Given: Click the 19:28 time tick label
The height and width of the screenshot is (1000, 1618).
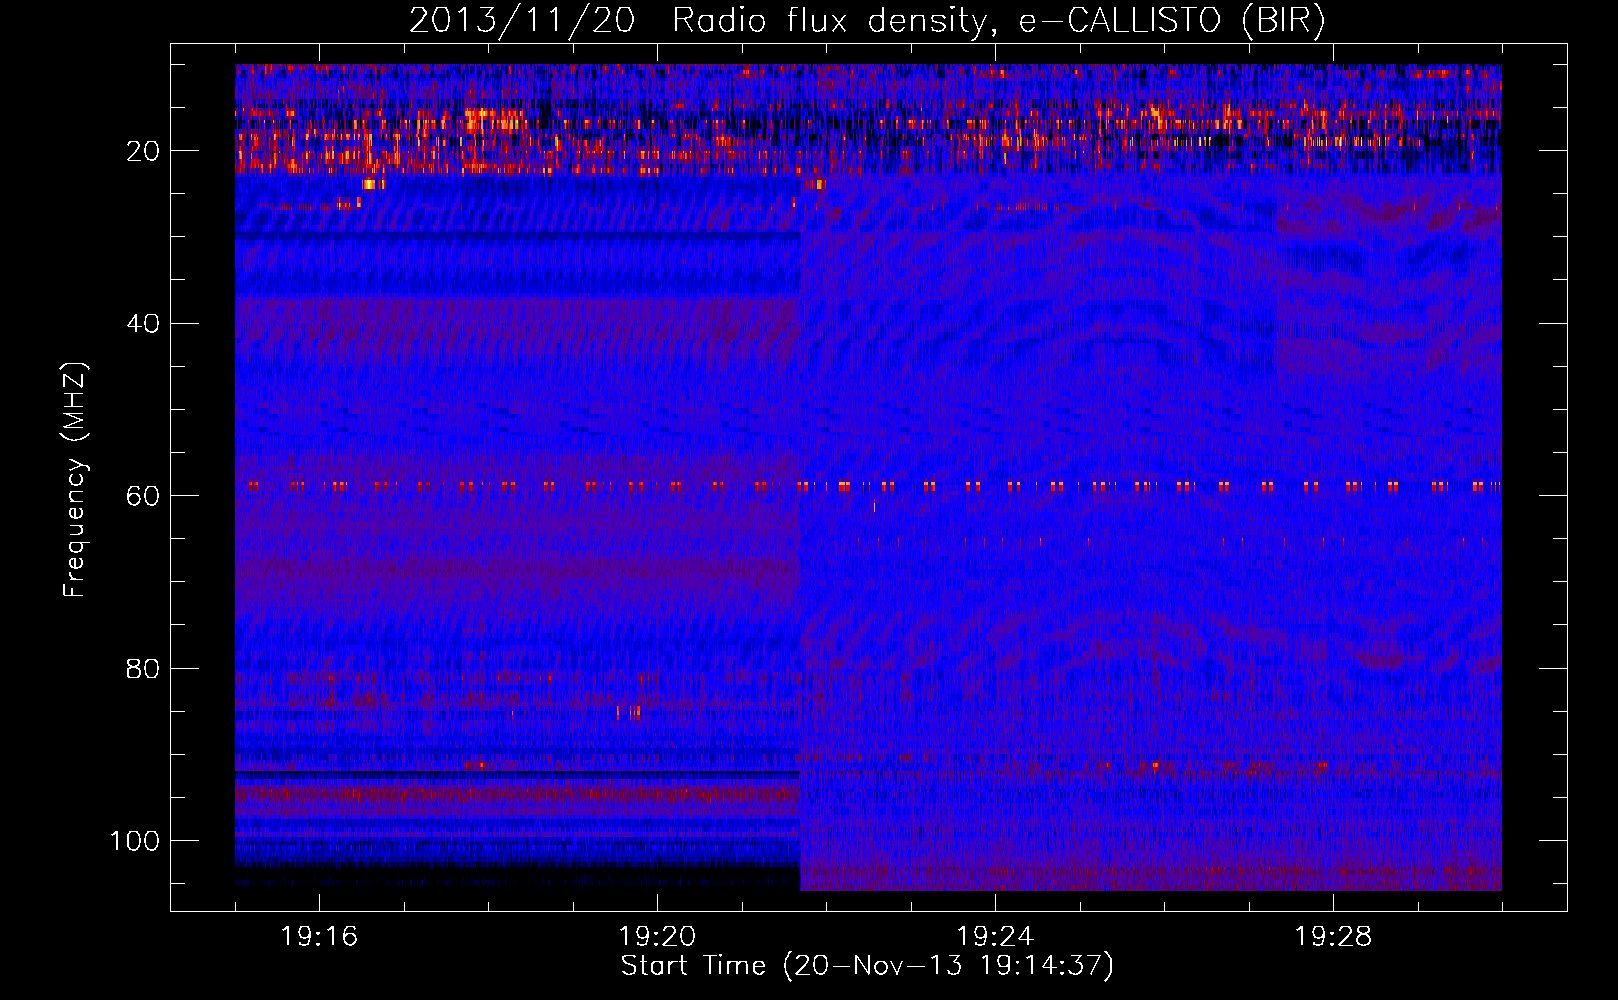Looking at the screenshot, I should 1333,937.
